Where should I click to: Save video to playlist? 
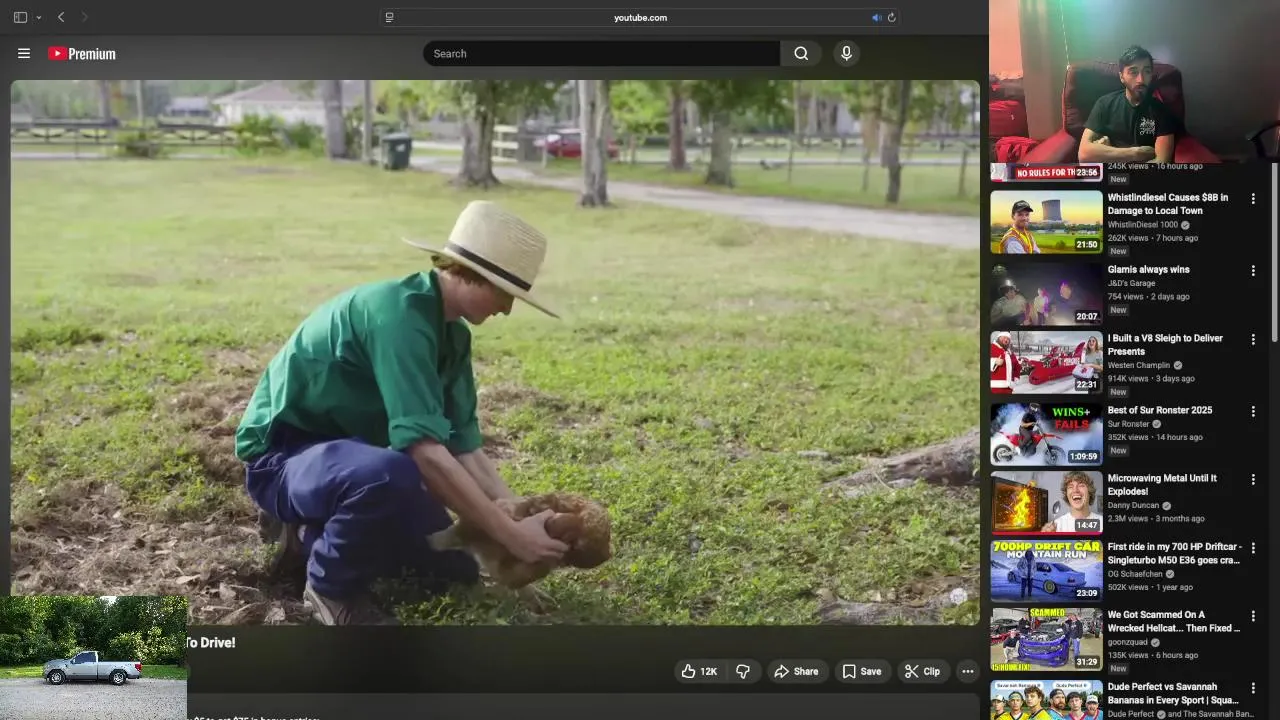coord(861,671)
